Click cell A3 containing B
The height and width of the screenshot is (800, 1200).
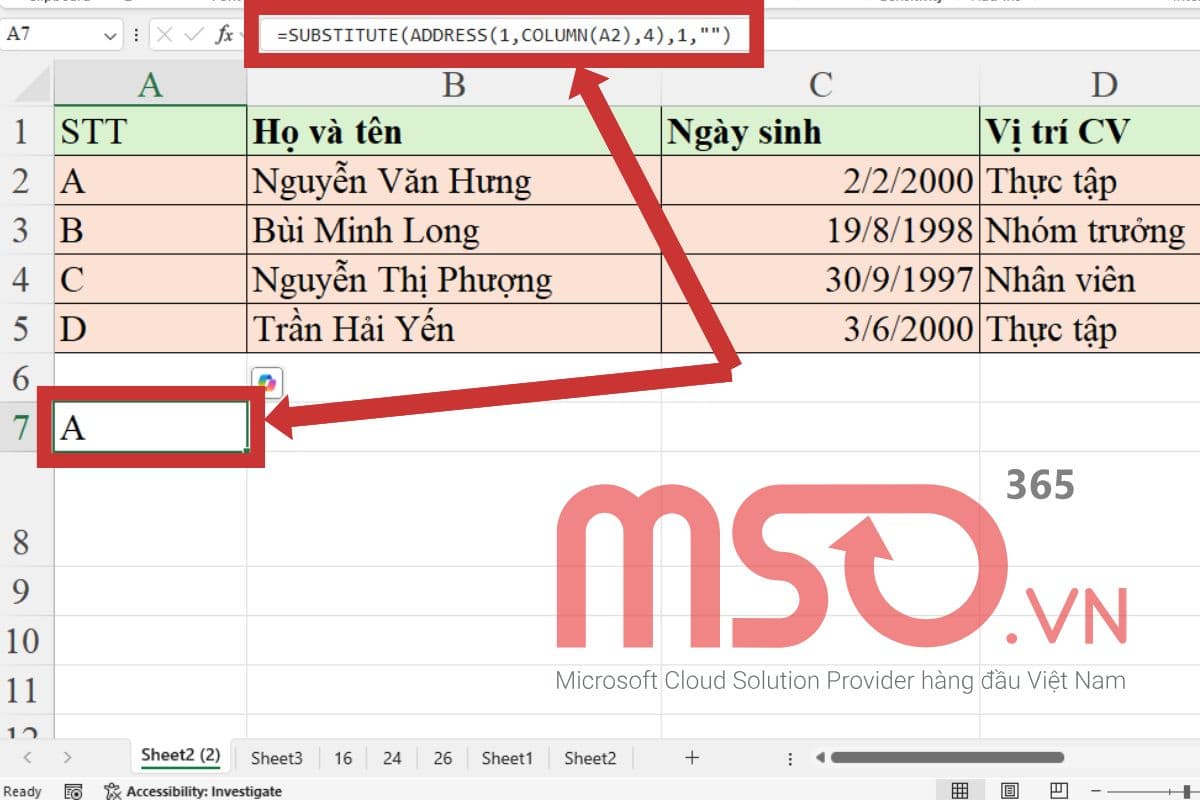[150, 230]
